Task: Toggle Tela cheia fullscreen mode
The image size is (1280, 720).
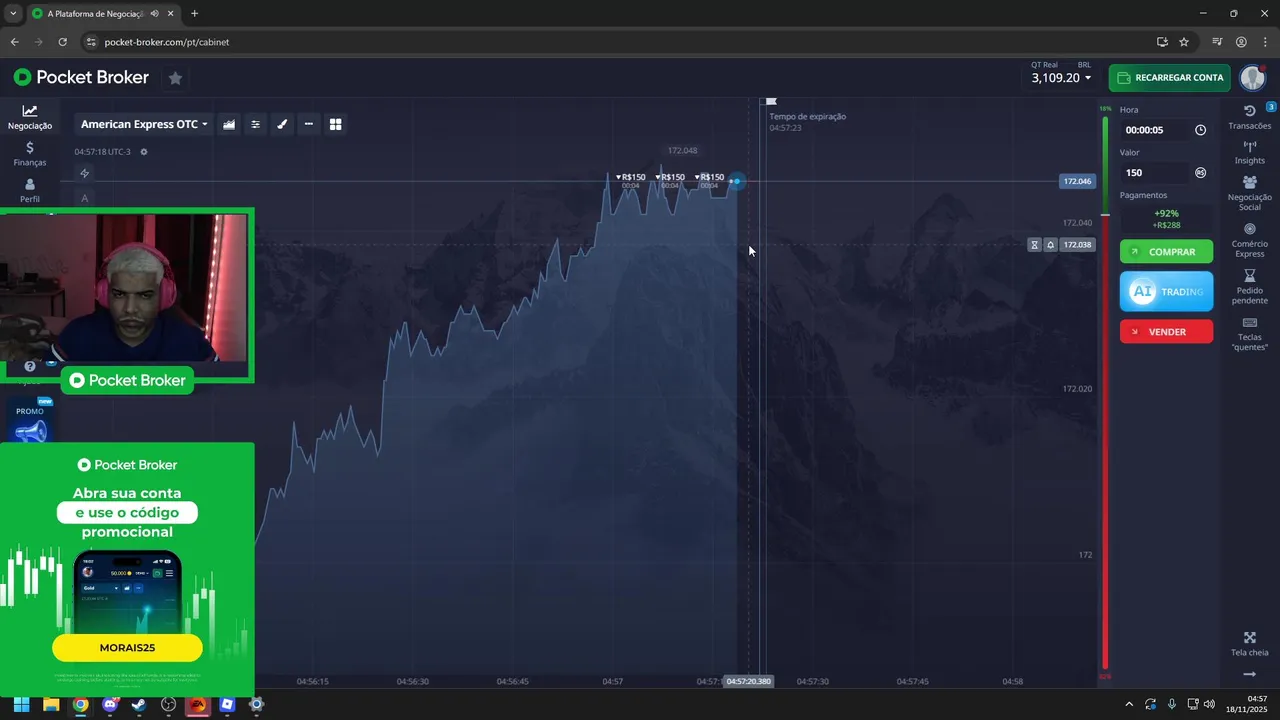Action: [1250, 644]
